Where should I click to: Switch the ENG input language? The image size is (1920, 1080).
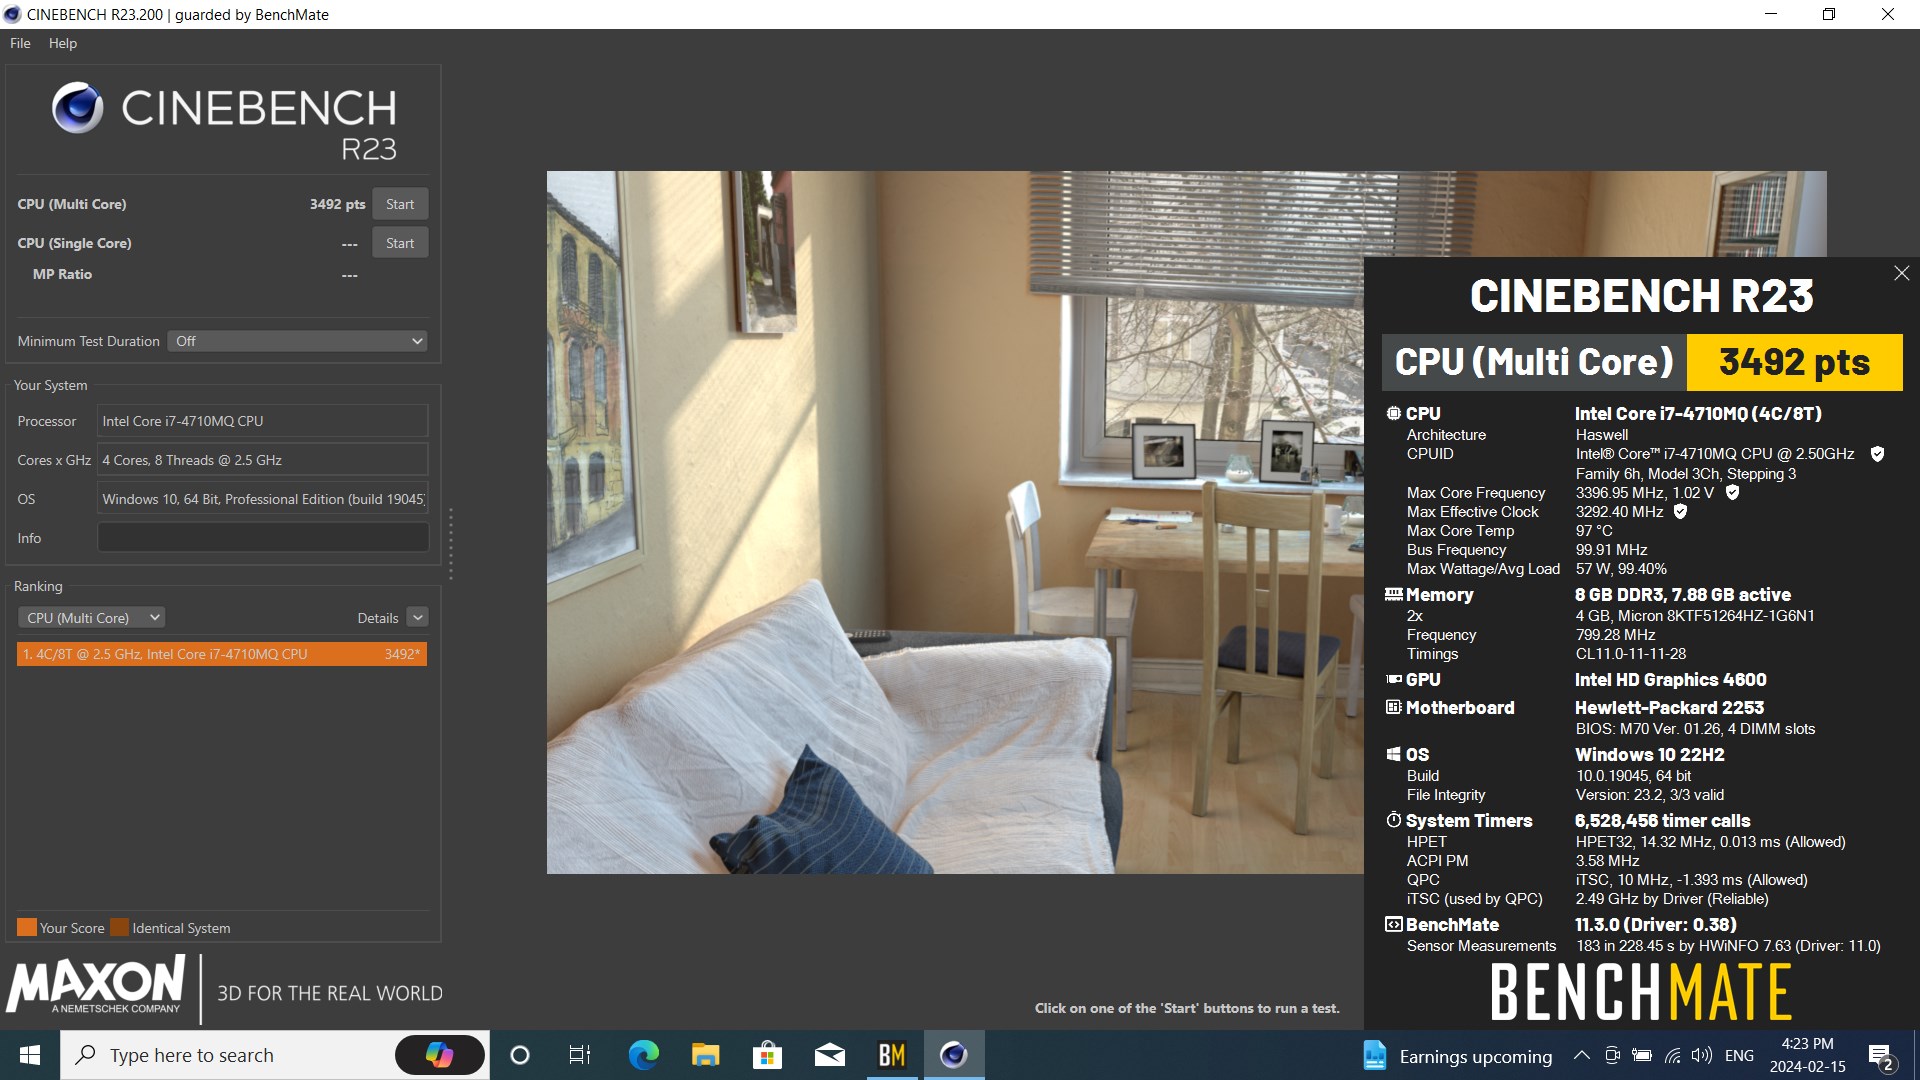[1739, 1056]
